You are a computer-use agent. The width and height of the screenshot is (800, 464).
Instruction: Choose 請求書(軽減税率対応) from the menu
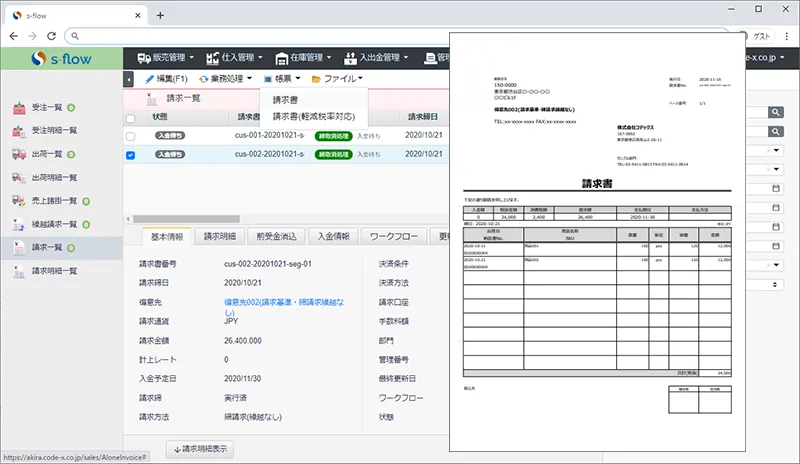[x=312, y=116]
